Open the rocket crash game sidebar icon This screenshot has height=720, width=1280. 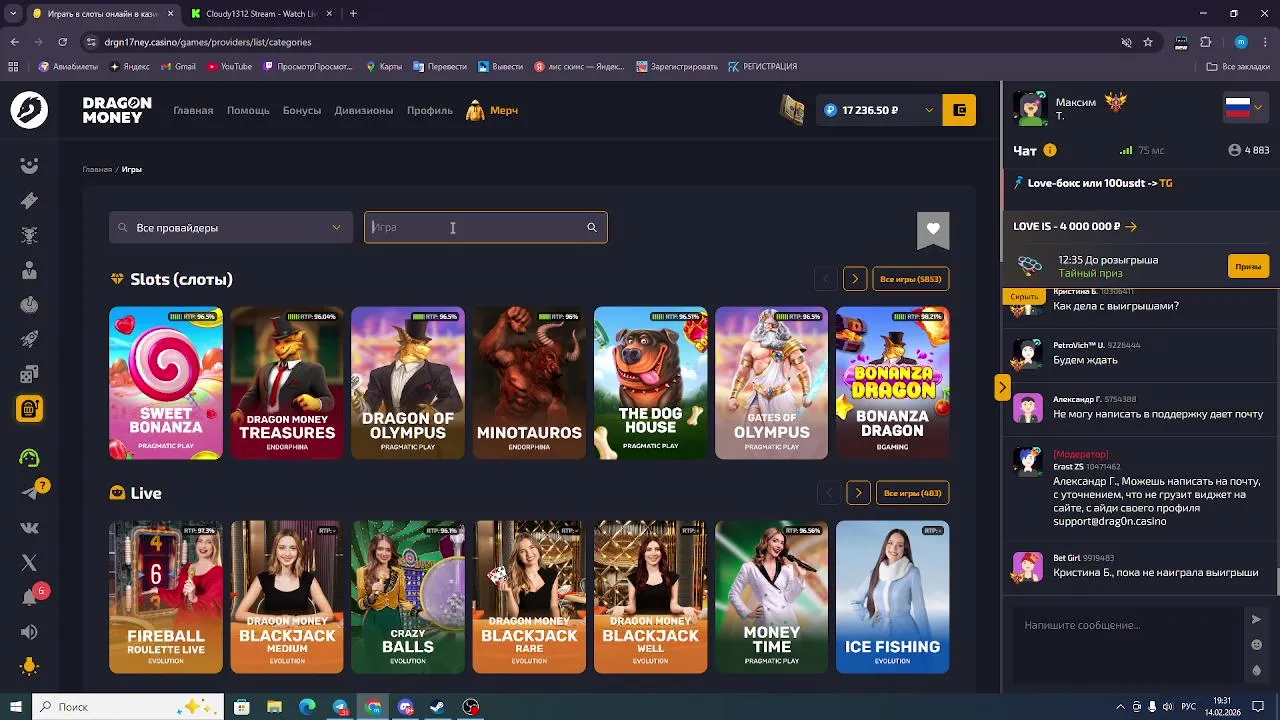point(29,339)
